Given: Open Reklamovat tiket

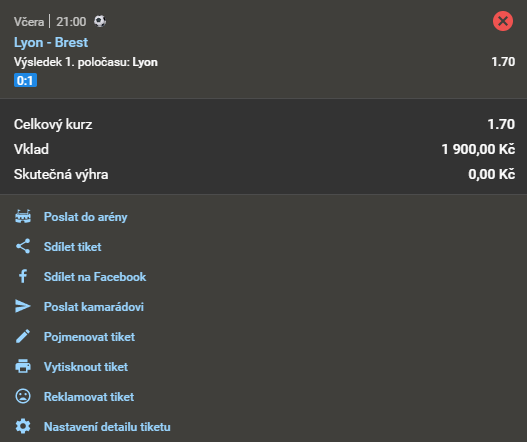Looking at the screenshot, I should click(x=89, y=397).
